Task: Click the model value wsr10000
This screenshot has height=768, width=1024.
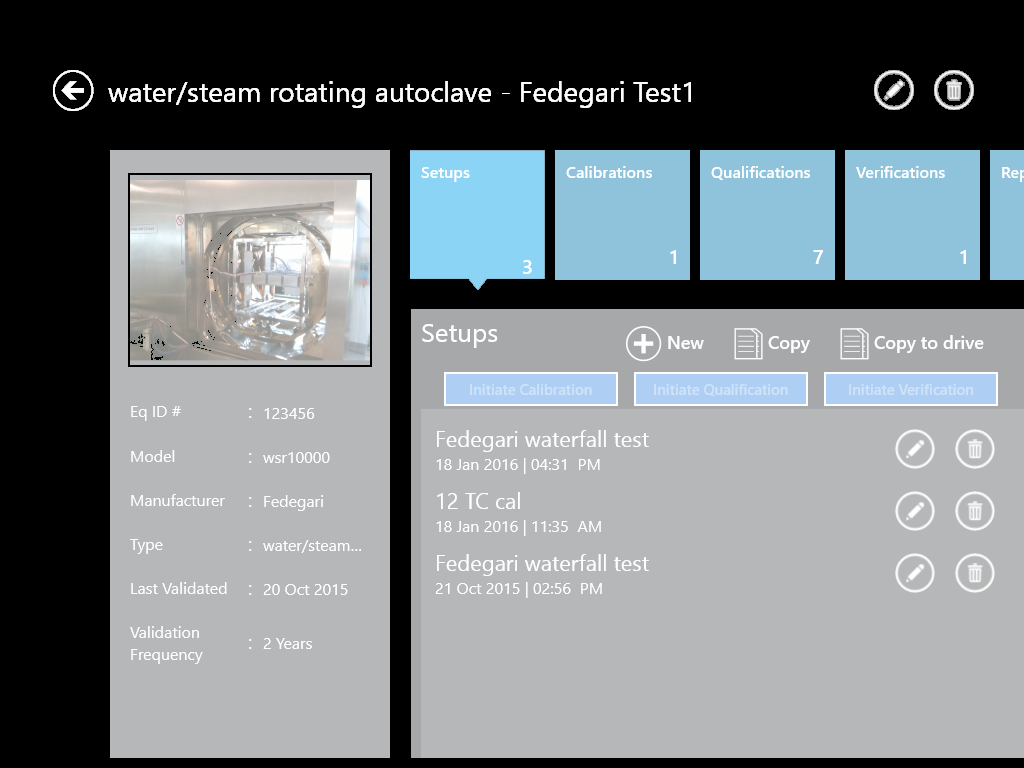Action: (x=296, y=457)
